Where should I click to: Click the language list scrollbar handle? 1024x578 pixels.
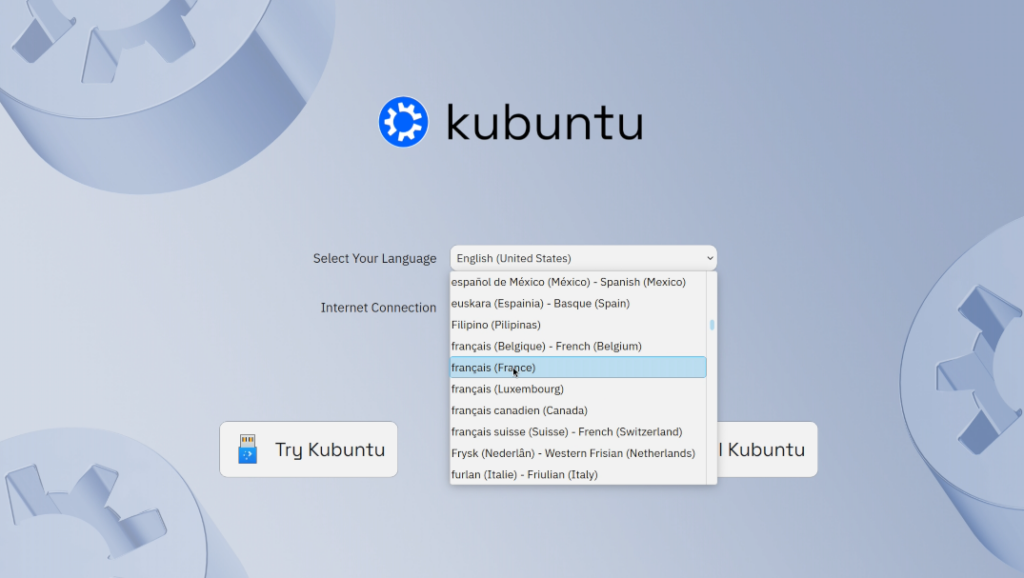point(711,325)
